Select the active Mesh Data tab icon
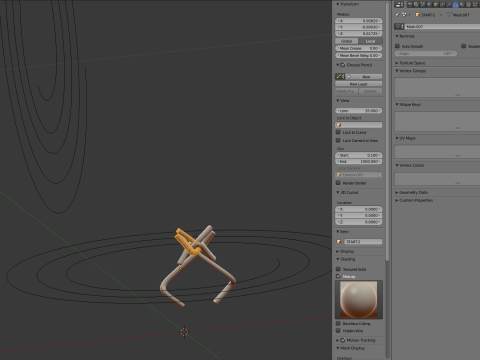 click(456, 4)
